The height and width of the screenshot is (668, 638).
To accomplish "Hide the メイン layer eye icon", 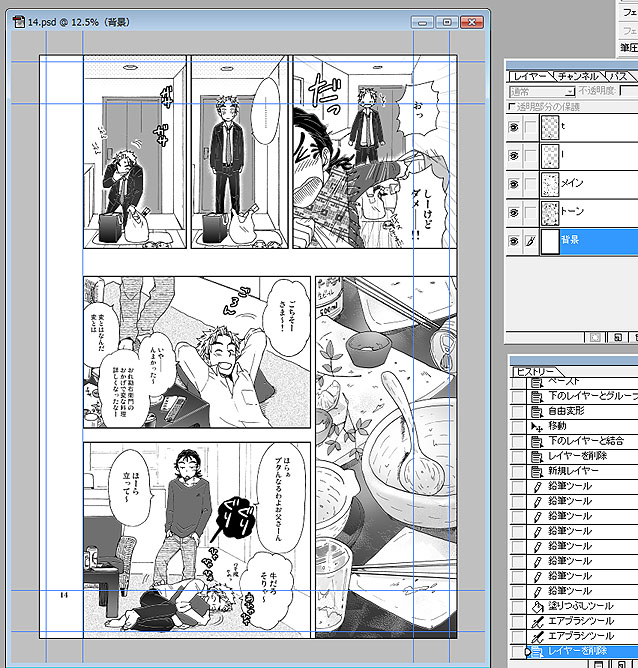I will coord(514,184).
